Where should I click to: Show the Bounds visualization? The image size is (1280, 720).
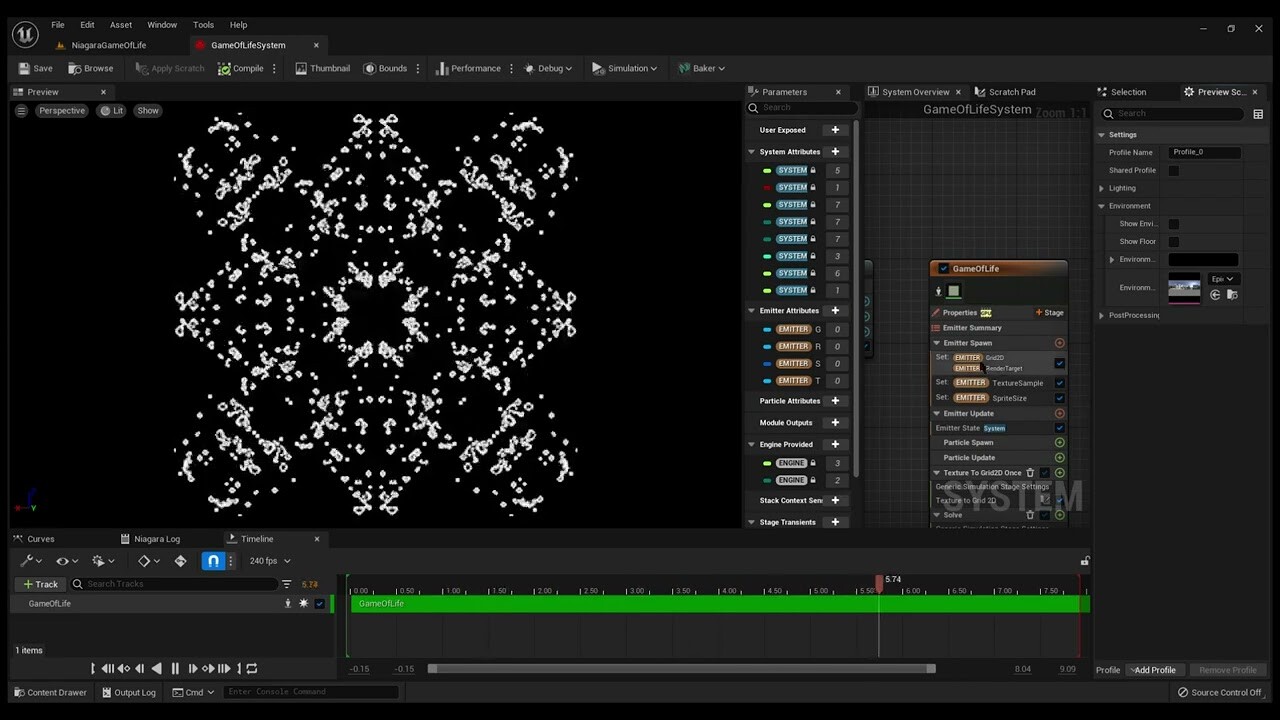click(385, 68)
